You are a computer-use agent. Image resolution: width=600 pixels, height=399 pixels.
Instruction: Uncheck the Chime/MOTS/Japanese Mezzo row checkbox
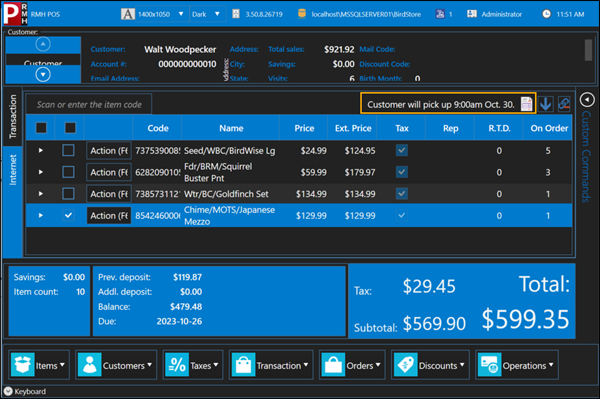[x=68, y=215]
